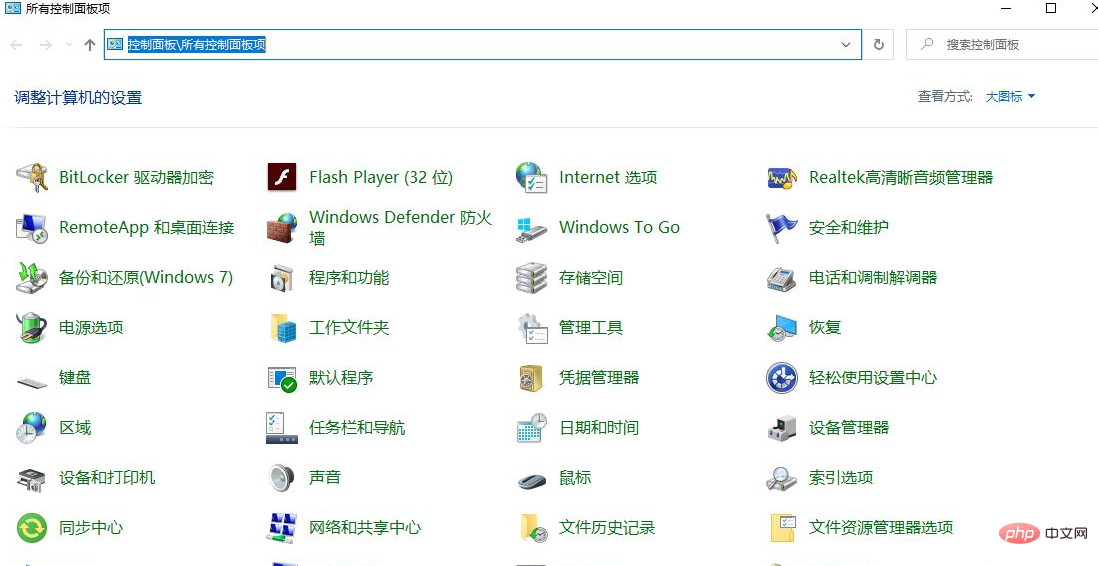Expand the address bar history chevron

click(x=846, y=45)
